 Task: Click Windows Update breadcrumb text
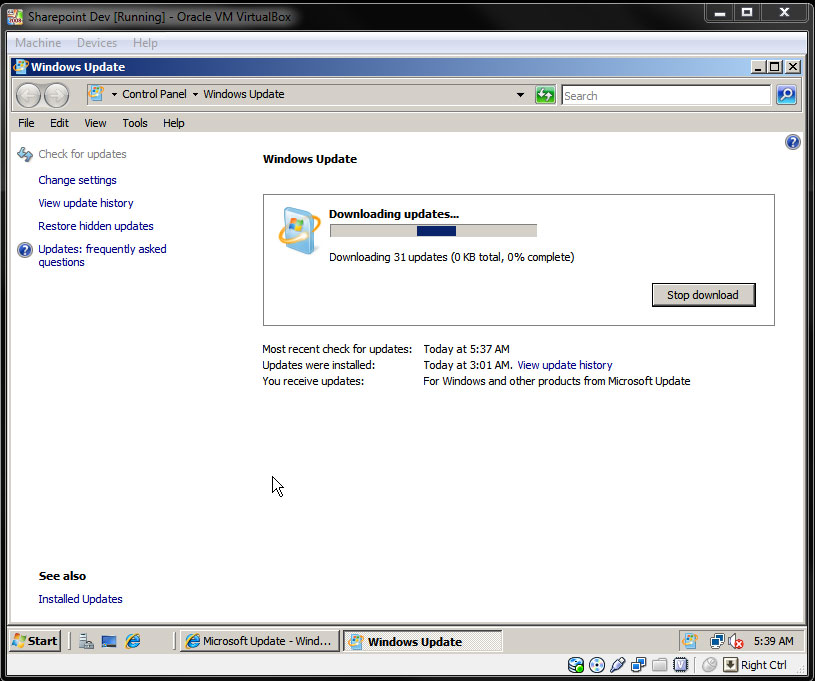click(x=244, y=94)
